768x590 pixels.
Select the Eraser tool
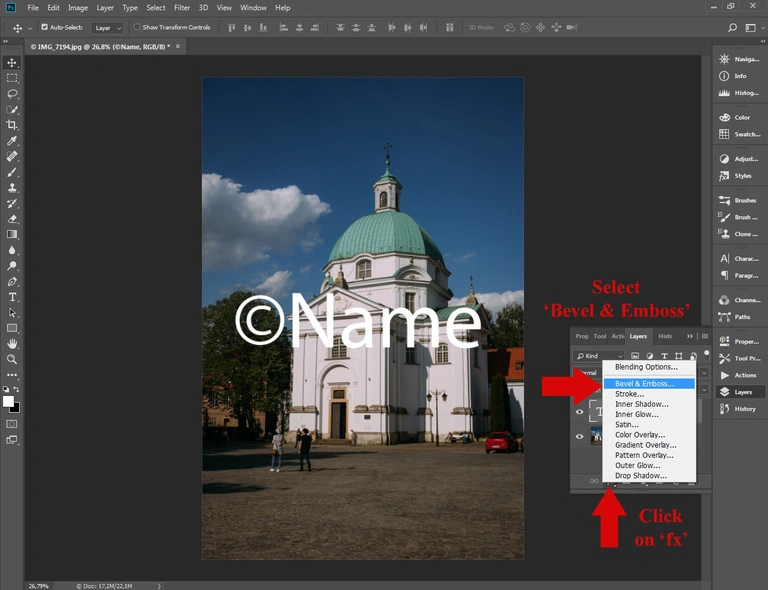pos(12,219)
